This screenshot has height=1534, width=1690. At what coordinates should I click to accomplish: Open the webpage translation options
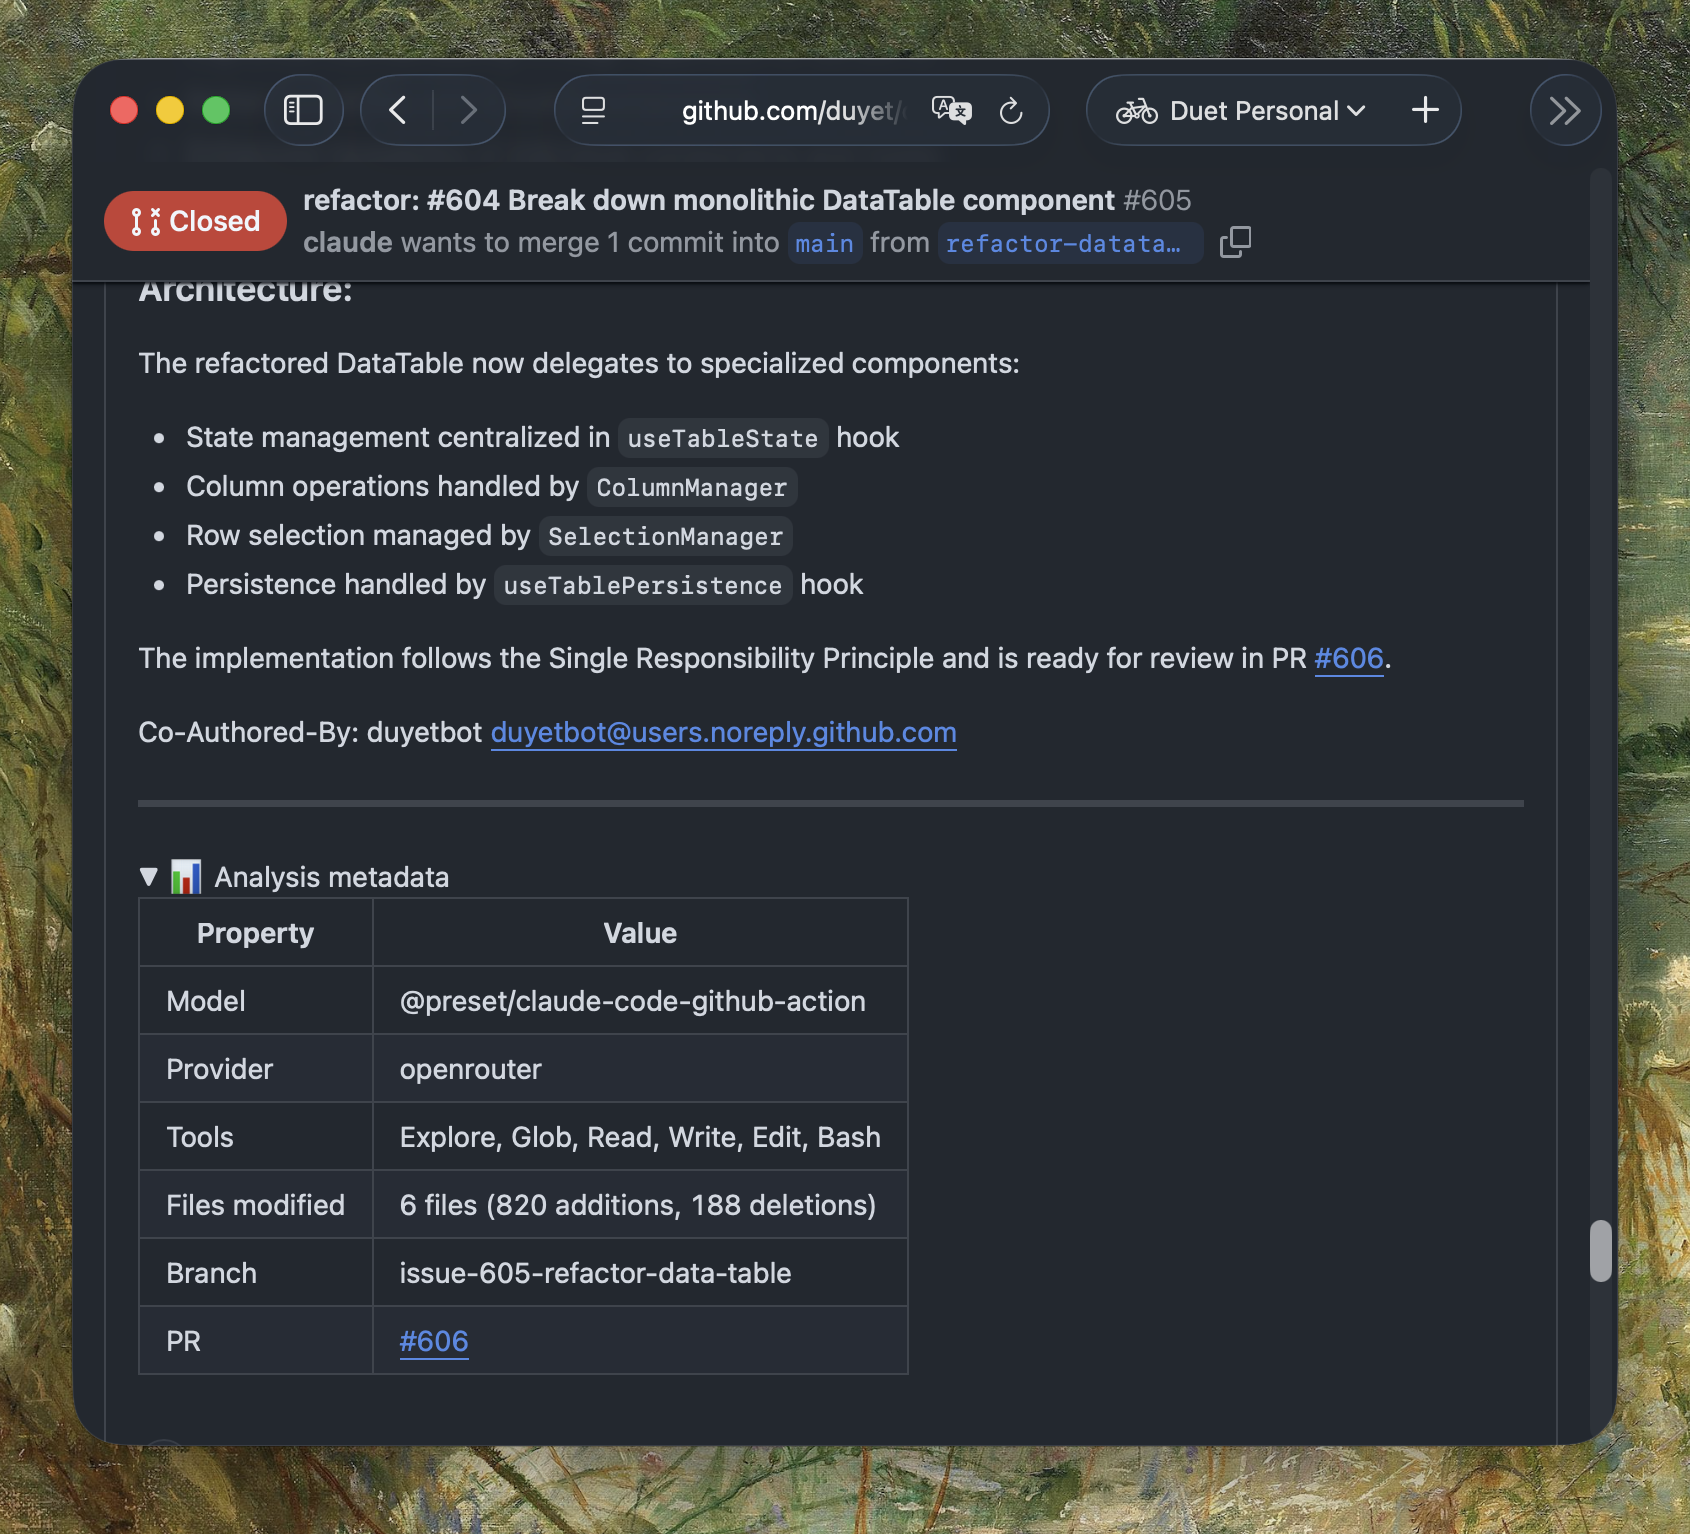(950, 111)
